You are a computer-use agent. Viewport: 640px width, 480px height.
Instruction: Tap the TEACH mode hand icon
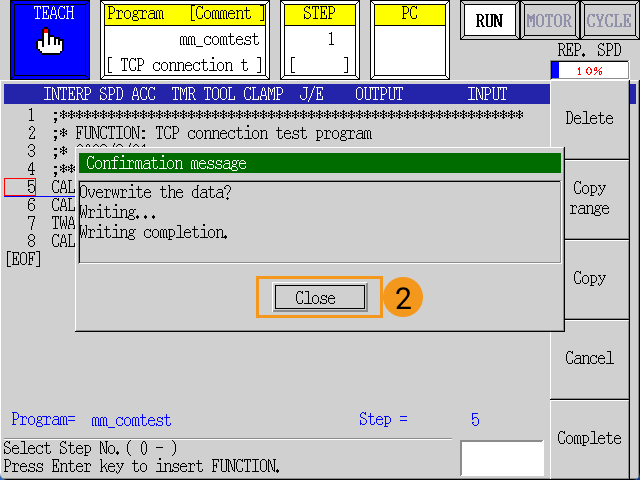tap(50, 42)
